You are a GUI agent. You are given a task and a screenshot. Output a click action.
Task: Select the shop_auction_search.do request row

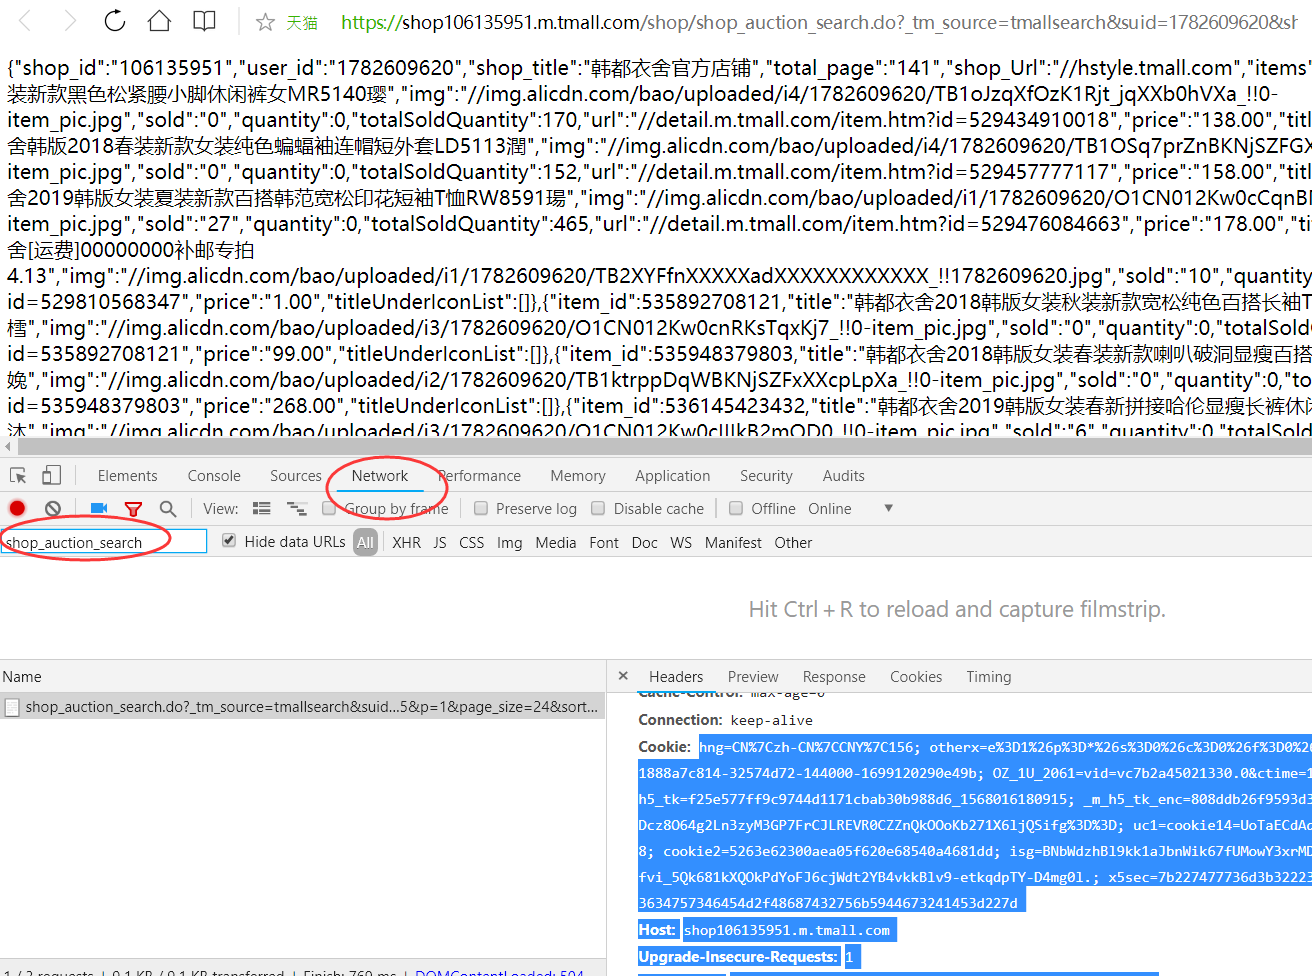pos(310,707)
